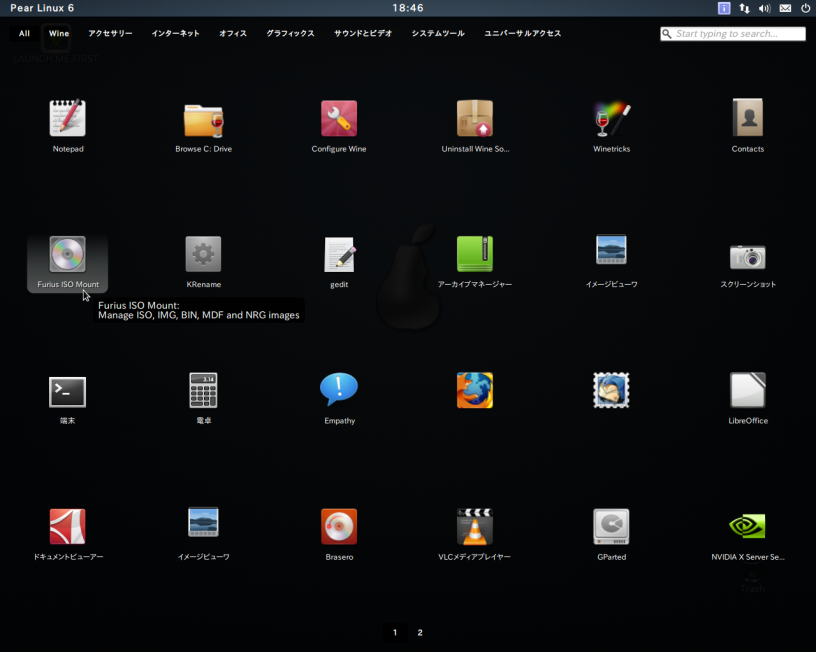The height and width of the screenshot is (652, 816).
Task: Click the application search field
Action: [733, 34]
